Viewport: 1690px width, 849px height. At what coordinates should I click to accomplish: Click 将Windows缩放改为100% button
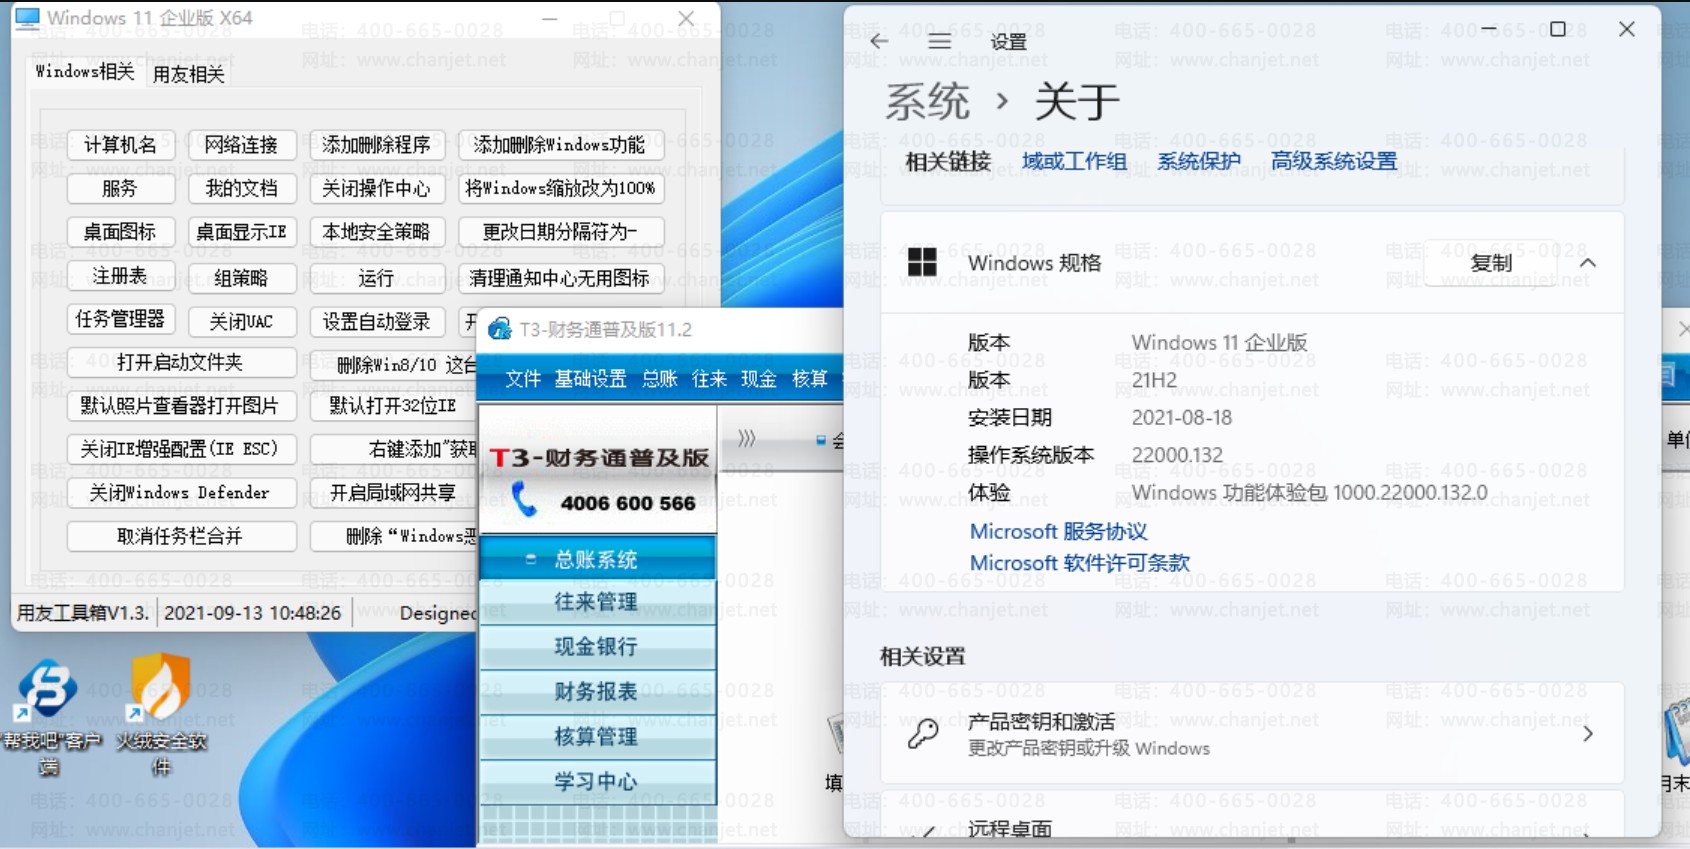click(x=561, y=188)
